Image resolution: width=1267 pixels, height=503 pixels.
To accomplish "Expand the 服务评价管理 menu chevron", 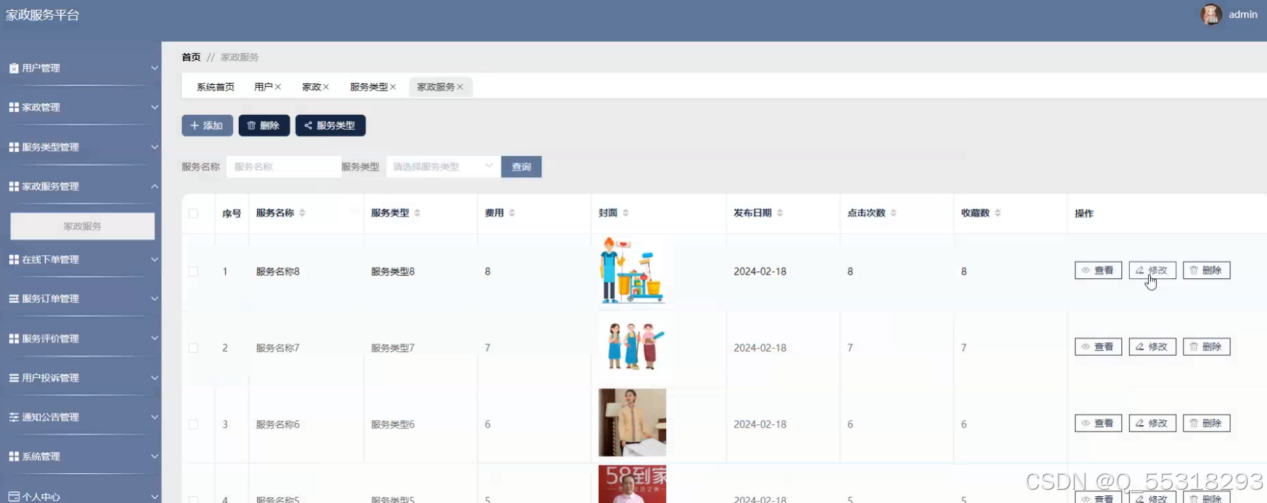I will click(x=154, y=338).
